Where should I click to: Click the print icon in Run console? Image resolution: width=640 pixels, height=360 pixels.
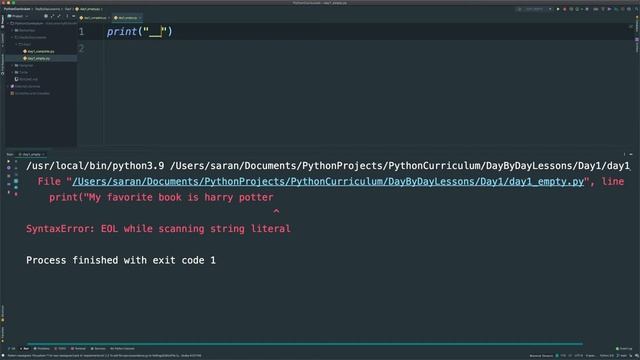(x=16, y=187)
